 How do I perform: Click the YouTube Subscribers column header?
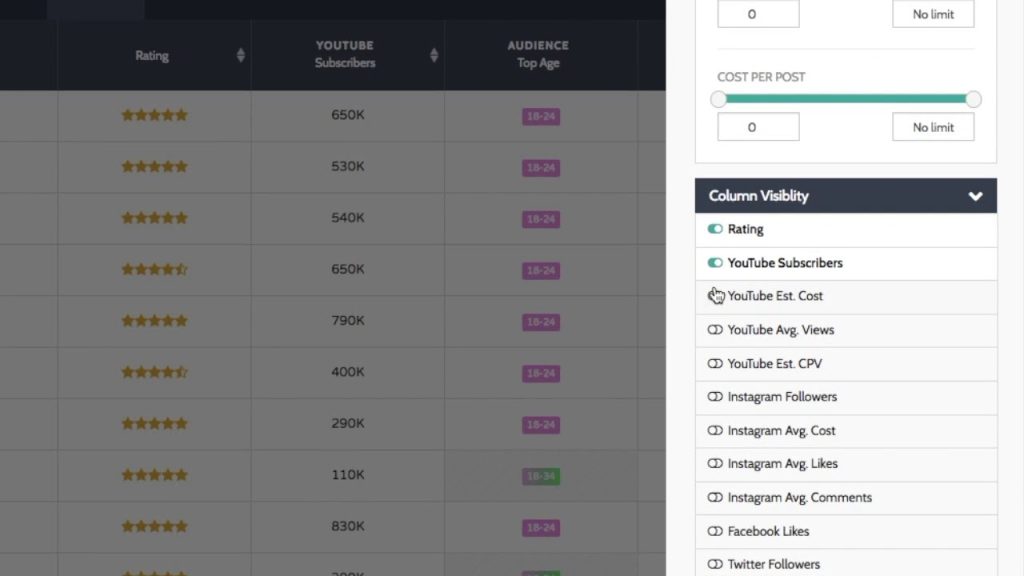pos(347,54)
